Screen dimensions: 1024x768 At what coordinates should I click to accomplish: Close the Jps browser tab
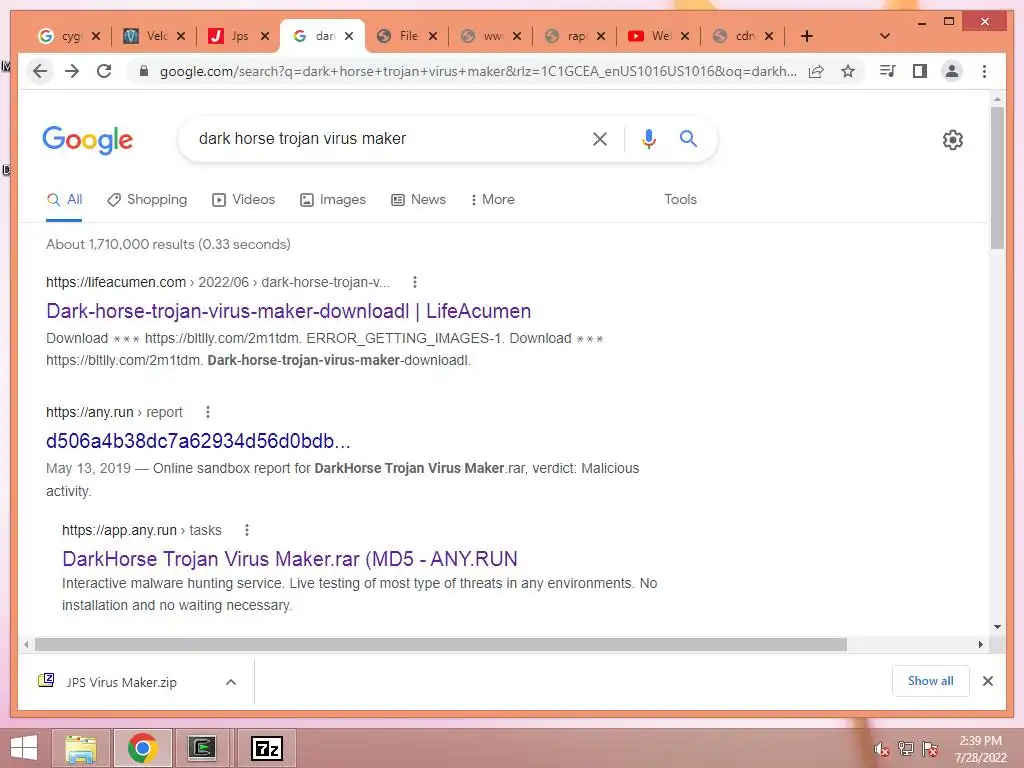[x=264, y=36]
